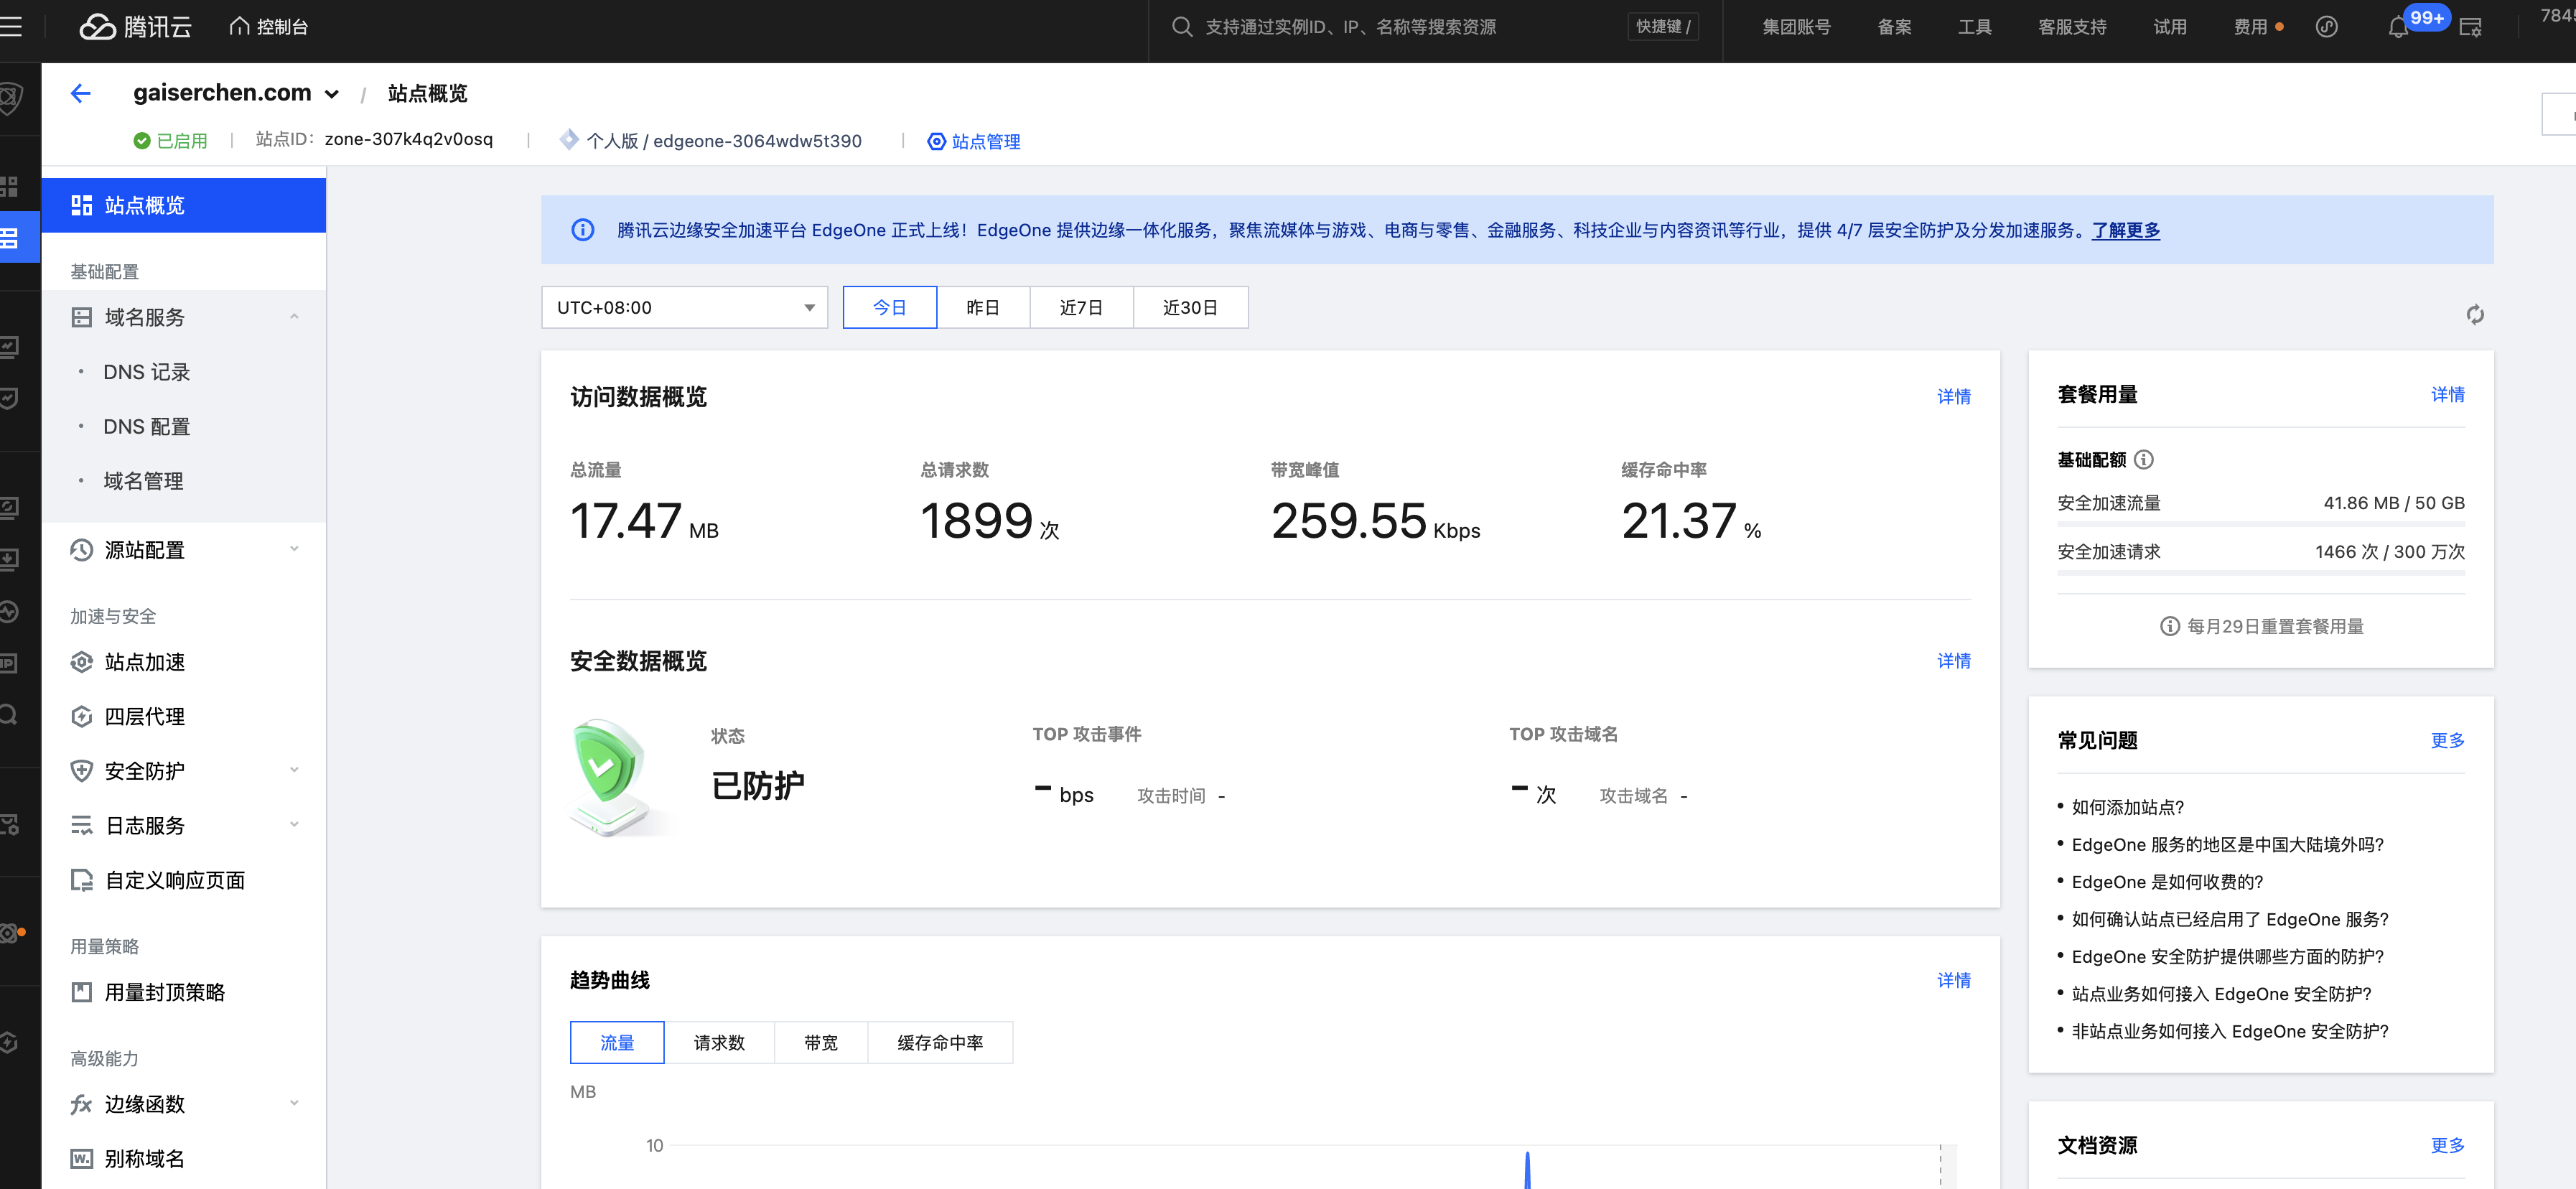
Task: Open 详情 for 趋势曲线
Action: coord(1954,980)
